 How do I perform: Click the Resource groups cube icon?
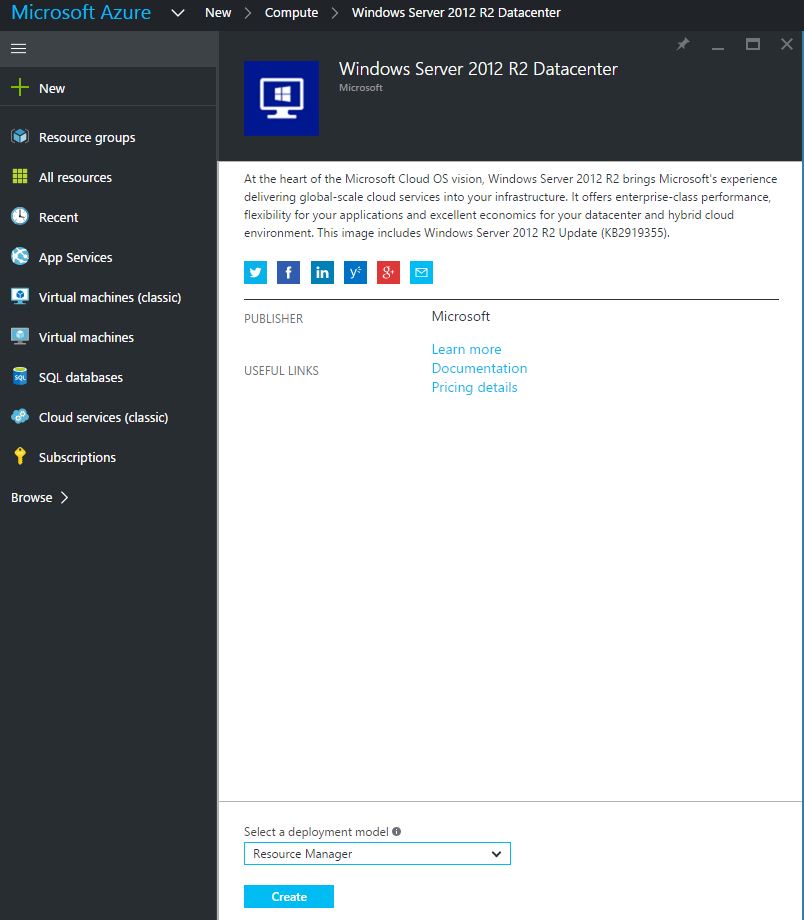tap(20, 136)
